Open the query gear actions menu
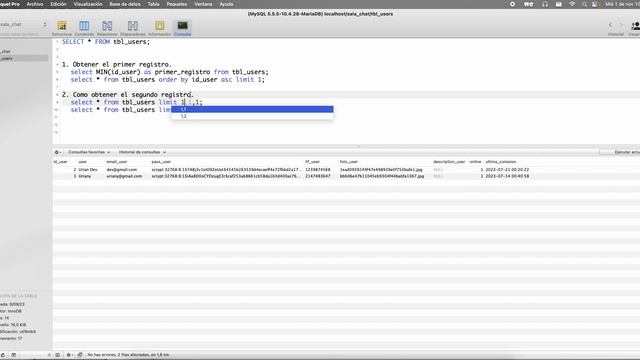 point(58,152)
